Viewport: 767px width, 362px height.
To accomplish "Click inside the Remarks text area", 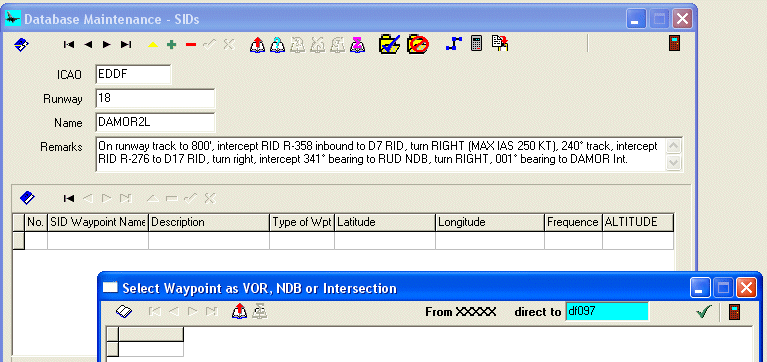I will [x=382, y=154].
